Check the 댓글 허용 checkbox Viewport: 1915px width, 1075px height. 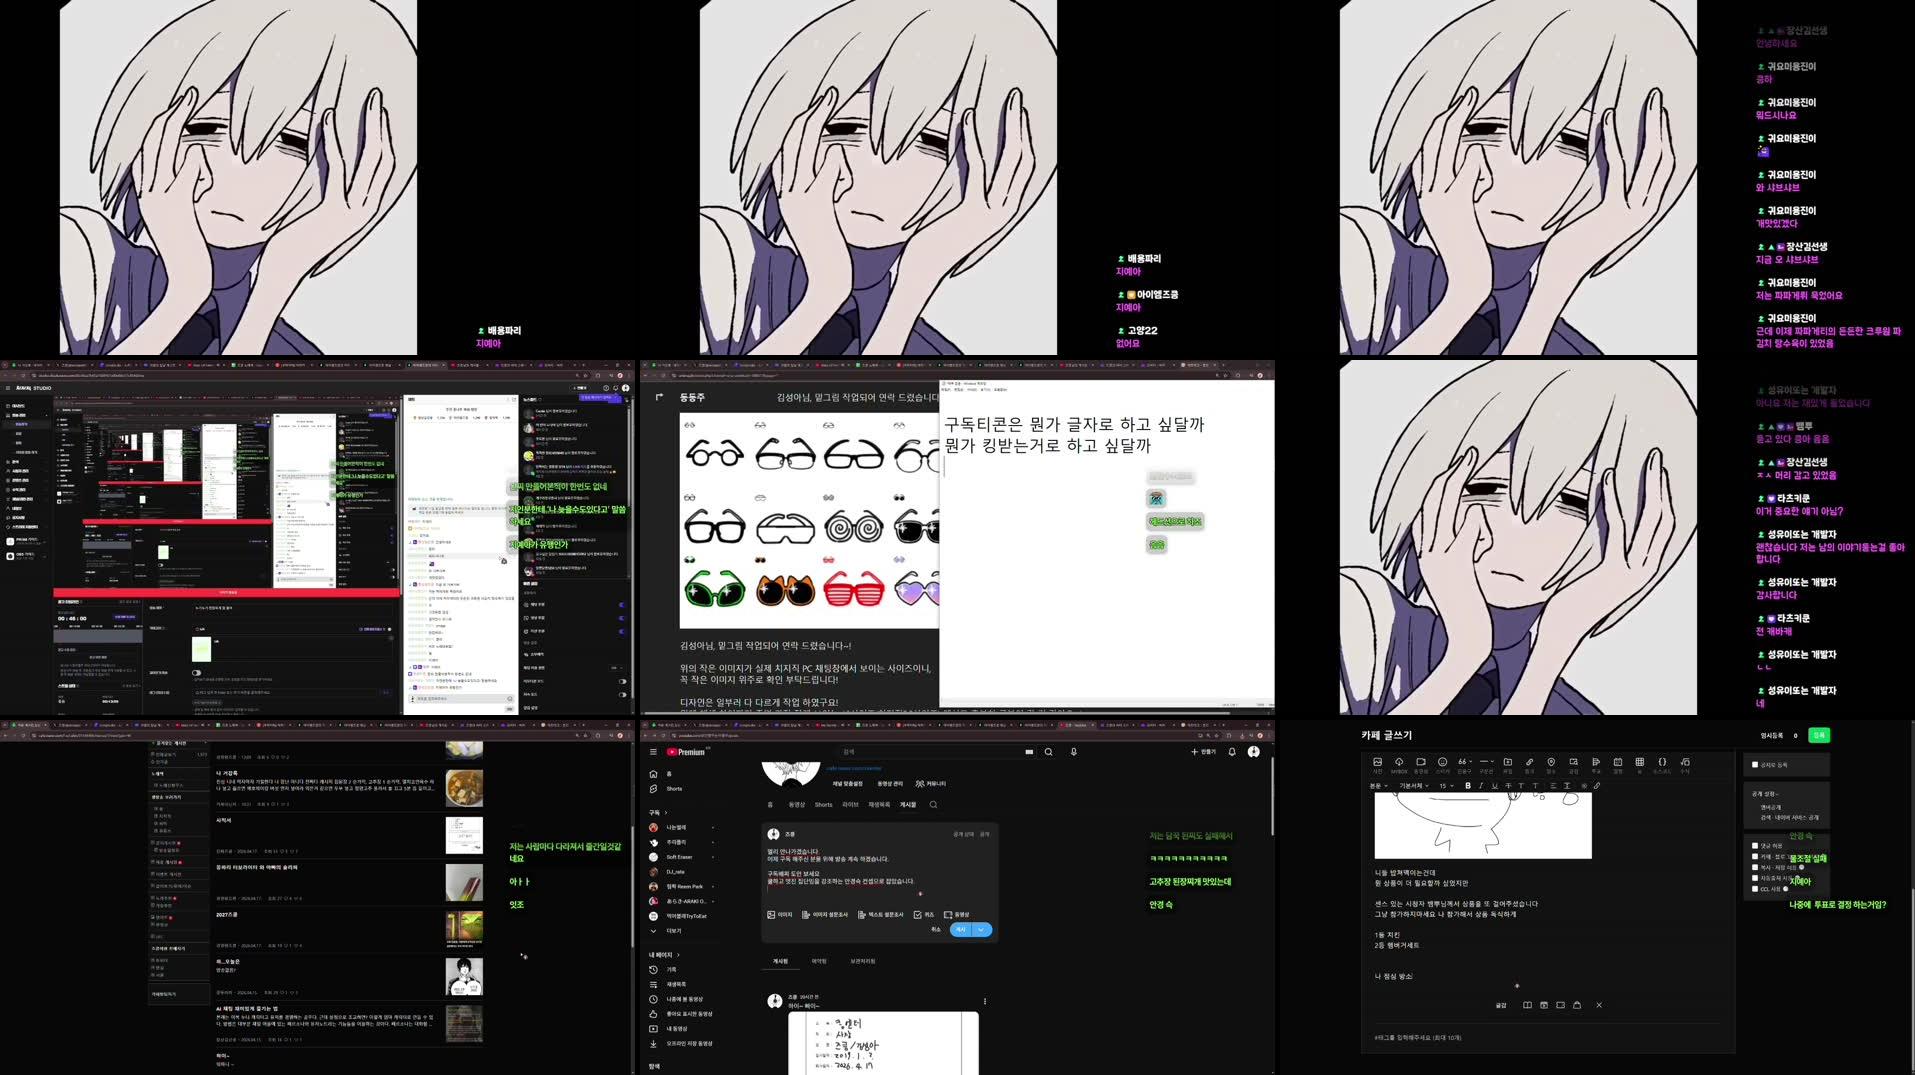[x=1755, y=845]
